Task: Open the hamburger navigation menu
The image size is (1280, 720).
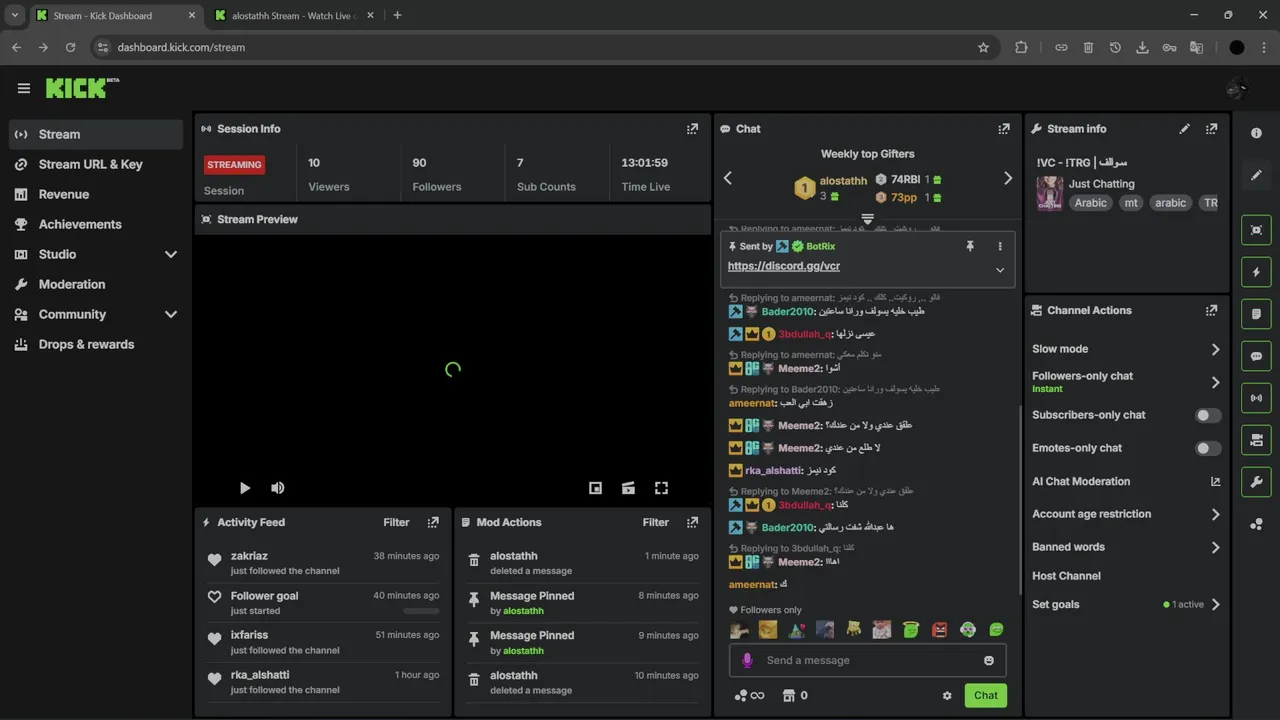Action: coord(24,88)
